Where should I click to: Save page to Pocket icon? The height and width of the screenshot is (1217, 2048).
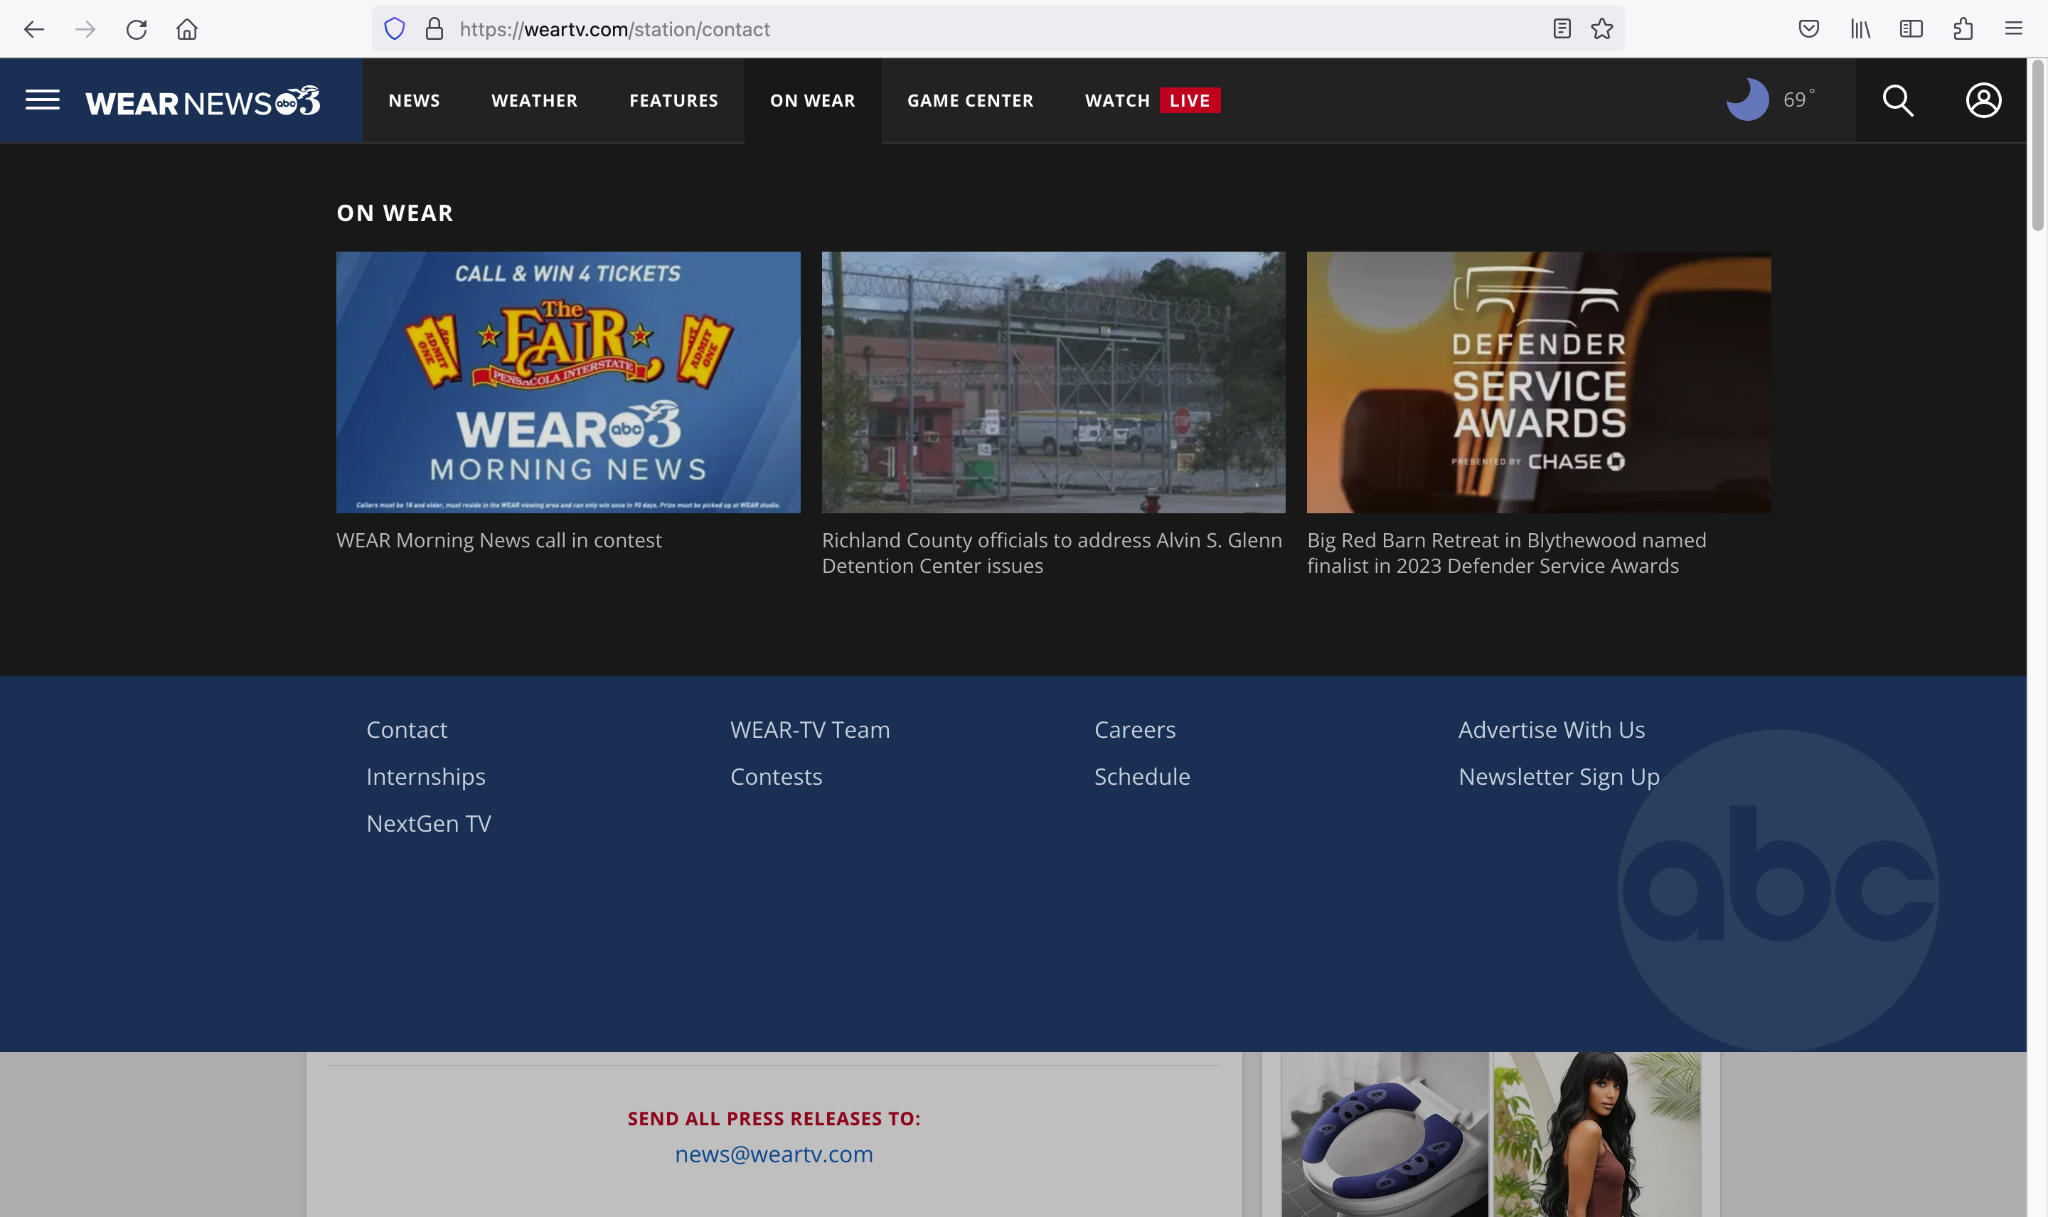coord(1808,29)
